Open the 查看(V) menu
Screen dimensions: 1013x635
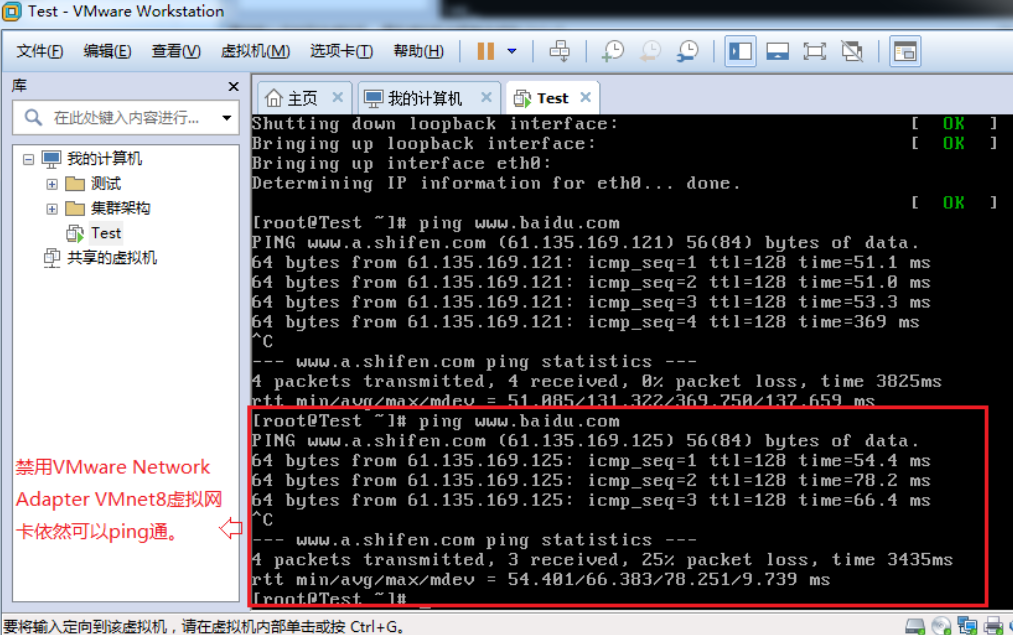176,51
